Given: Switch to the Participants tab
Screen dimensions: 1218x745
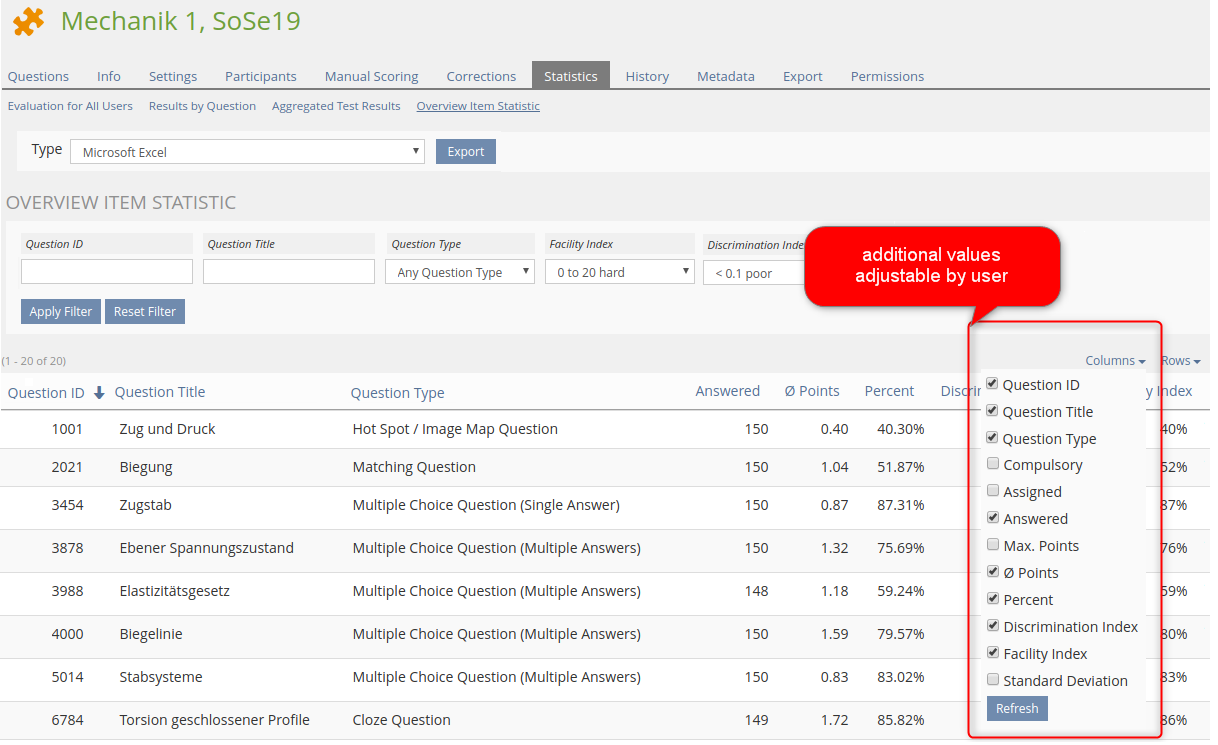Looking at the screenshot, I should pyautogui.click(x=260, y=76).
